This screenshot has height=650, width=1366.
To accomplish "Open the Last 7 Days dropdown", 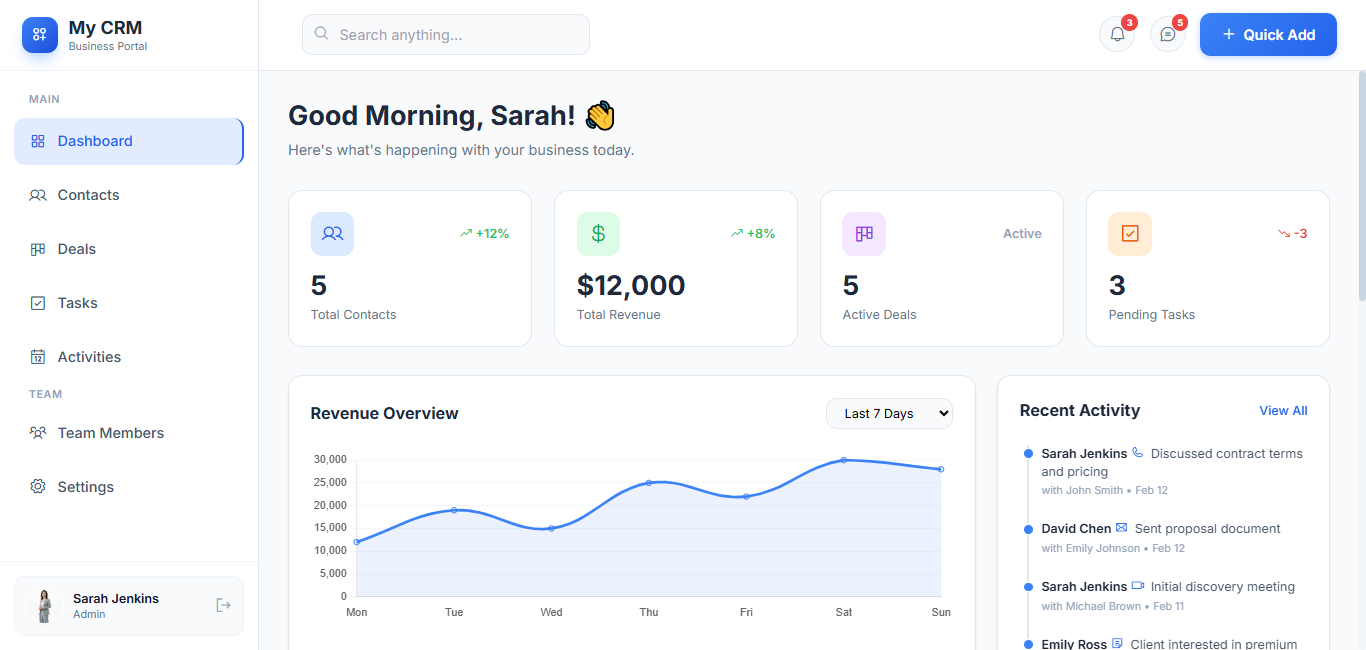I will point(889,414).
